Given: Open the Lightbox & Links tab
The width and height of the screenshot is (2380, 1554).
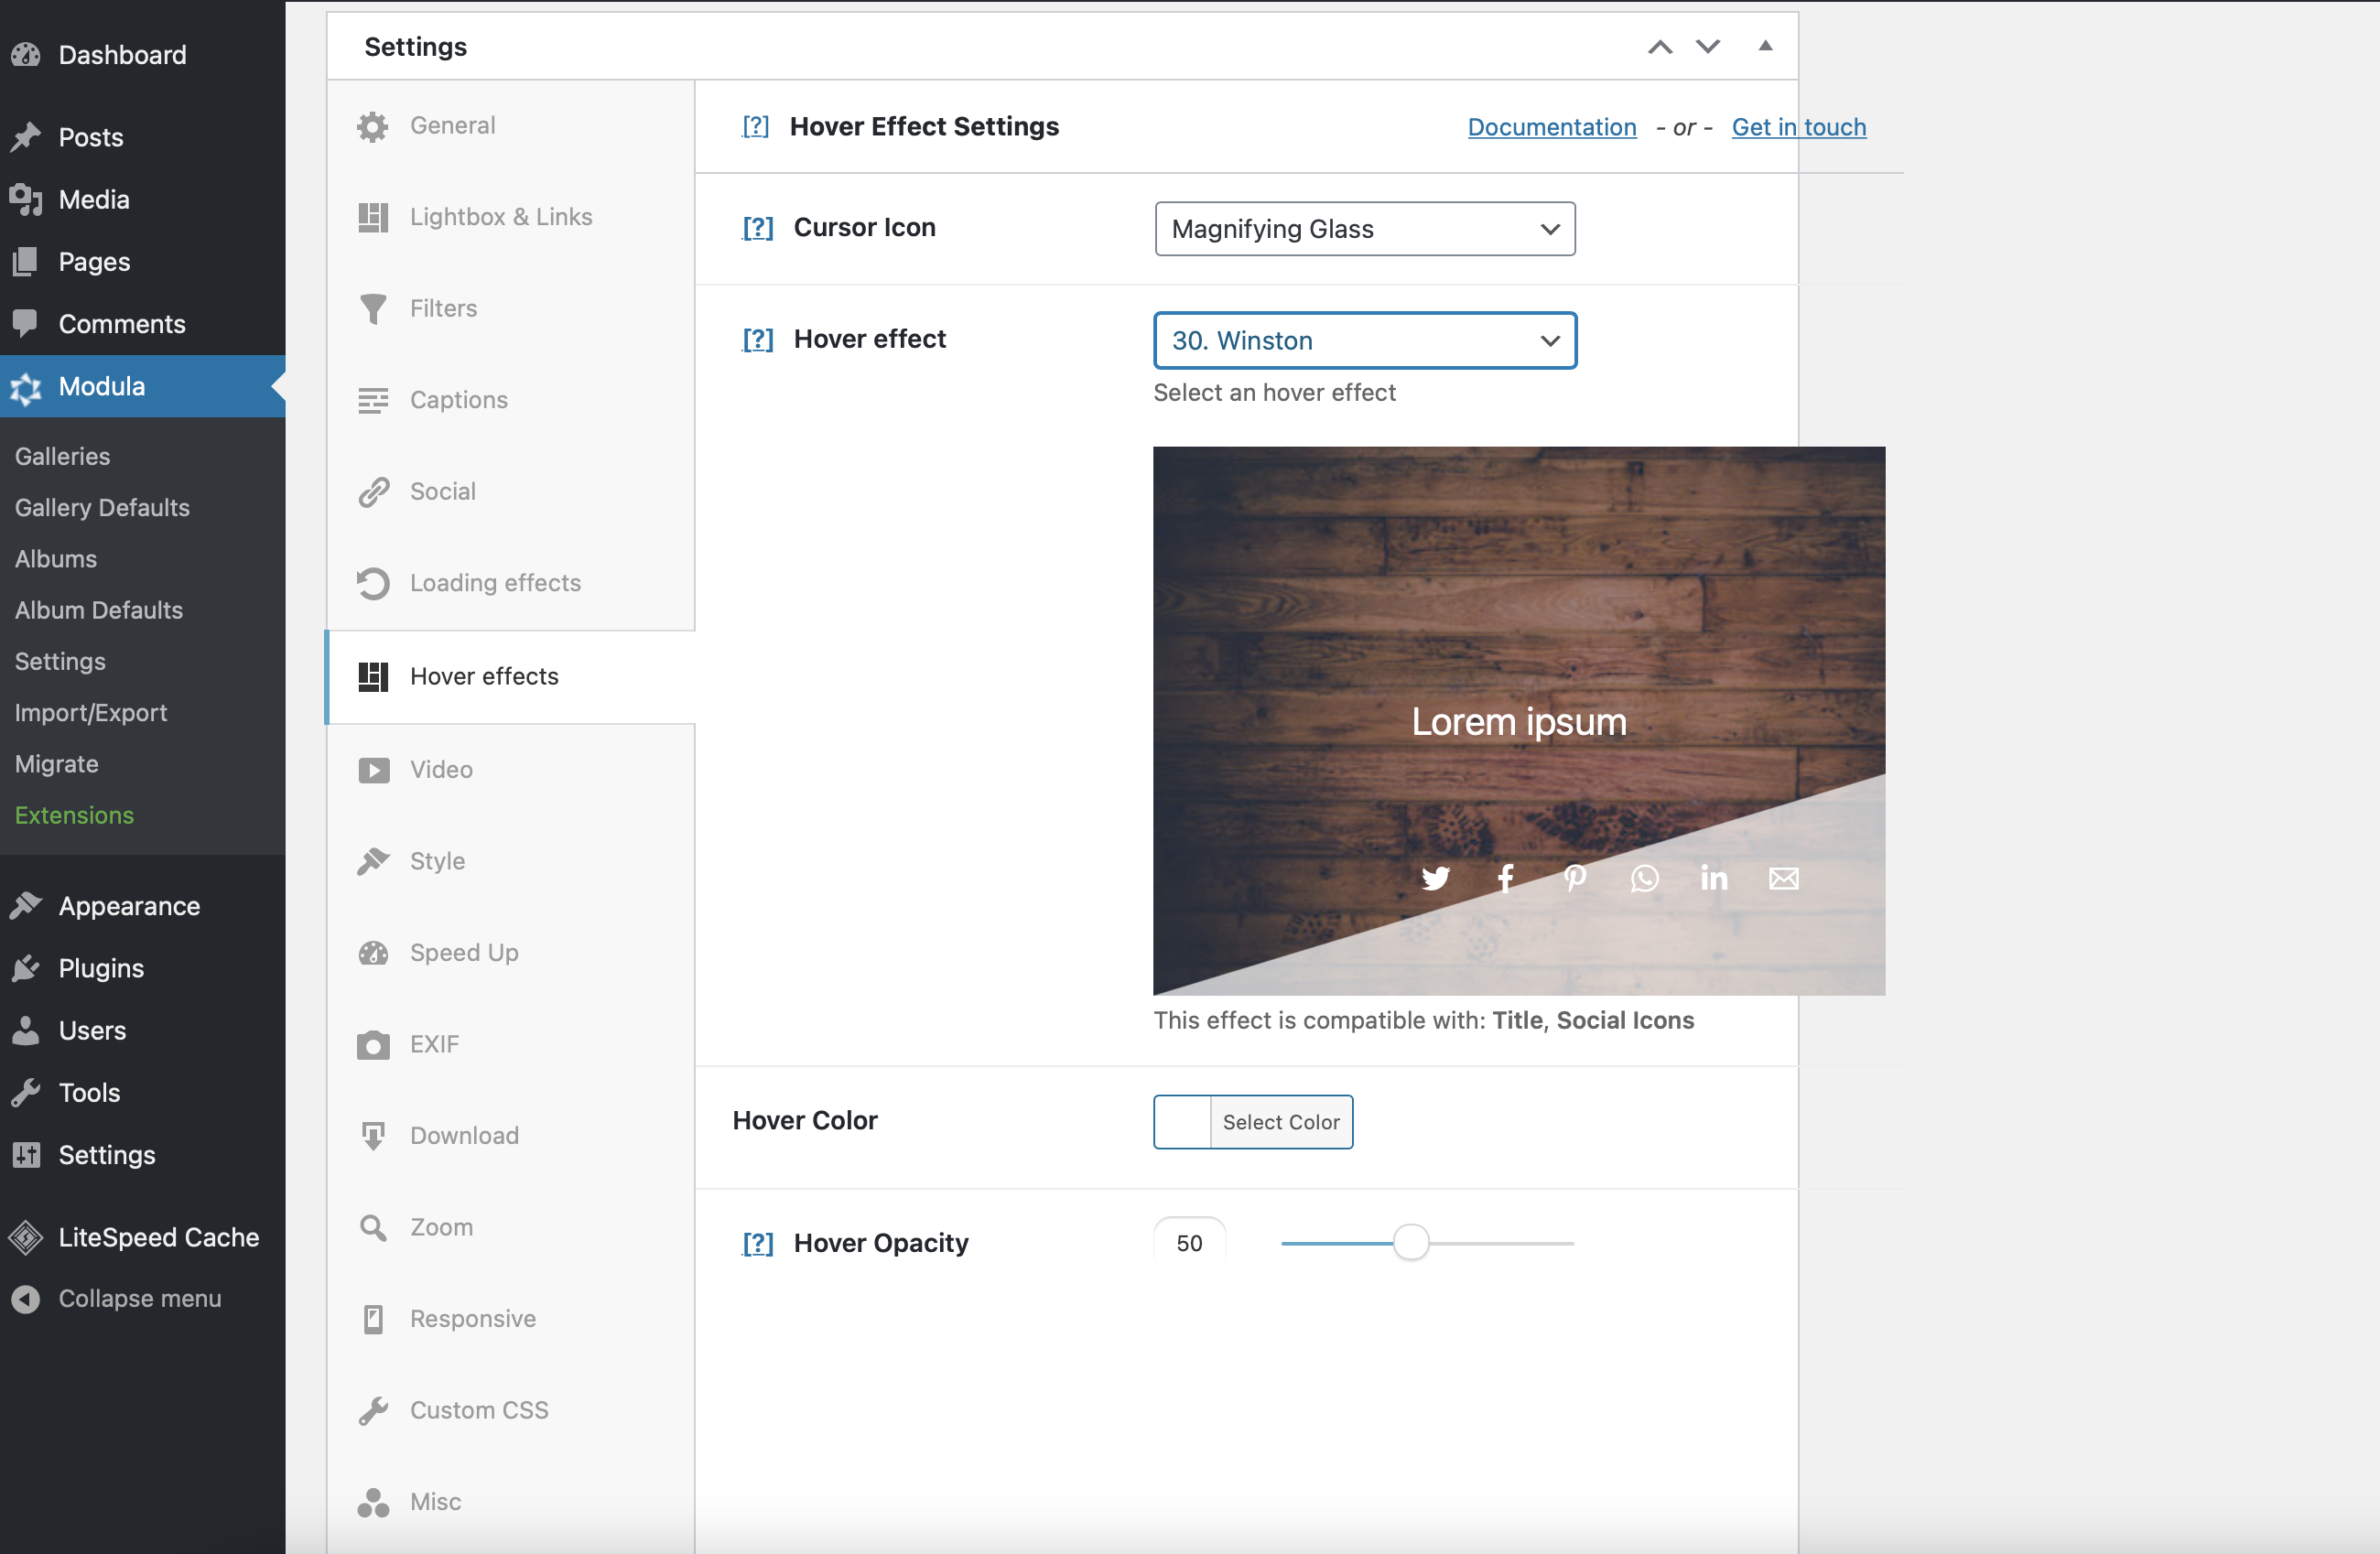Looking at the screenshot, I should (x=511, y=217).
